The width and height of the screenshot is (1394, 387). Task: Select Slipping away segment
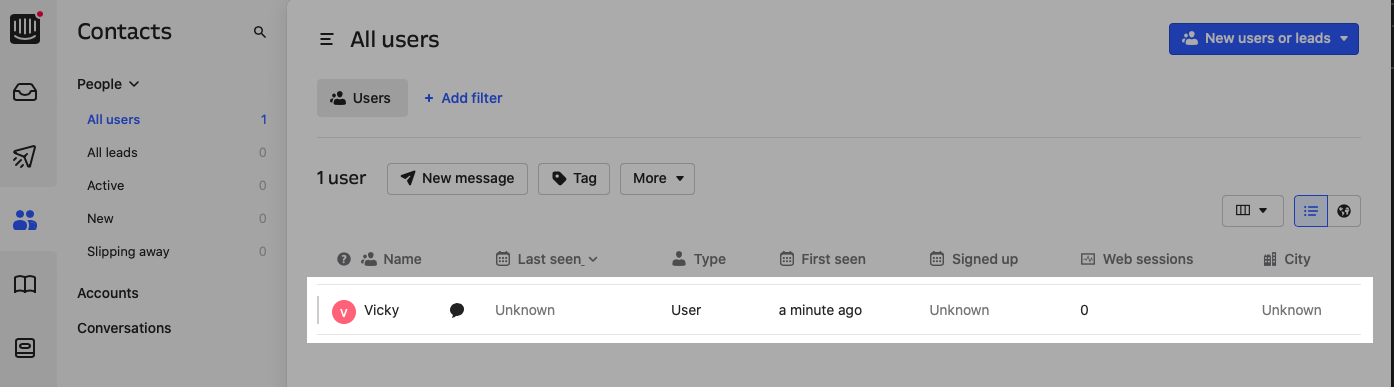[128, 251]
